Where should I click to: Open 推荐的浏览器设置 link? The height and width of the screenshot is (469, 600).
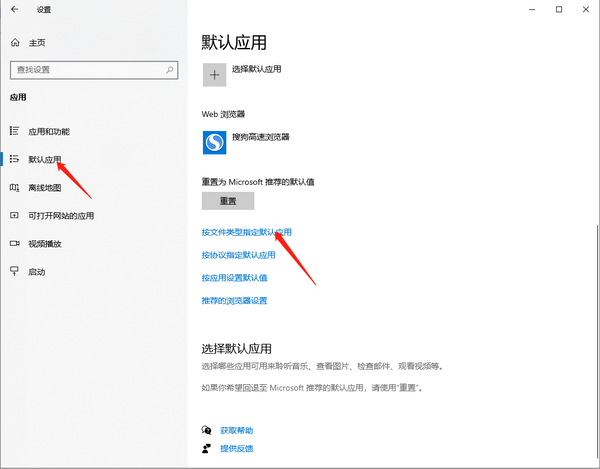(x=234, y=301)
